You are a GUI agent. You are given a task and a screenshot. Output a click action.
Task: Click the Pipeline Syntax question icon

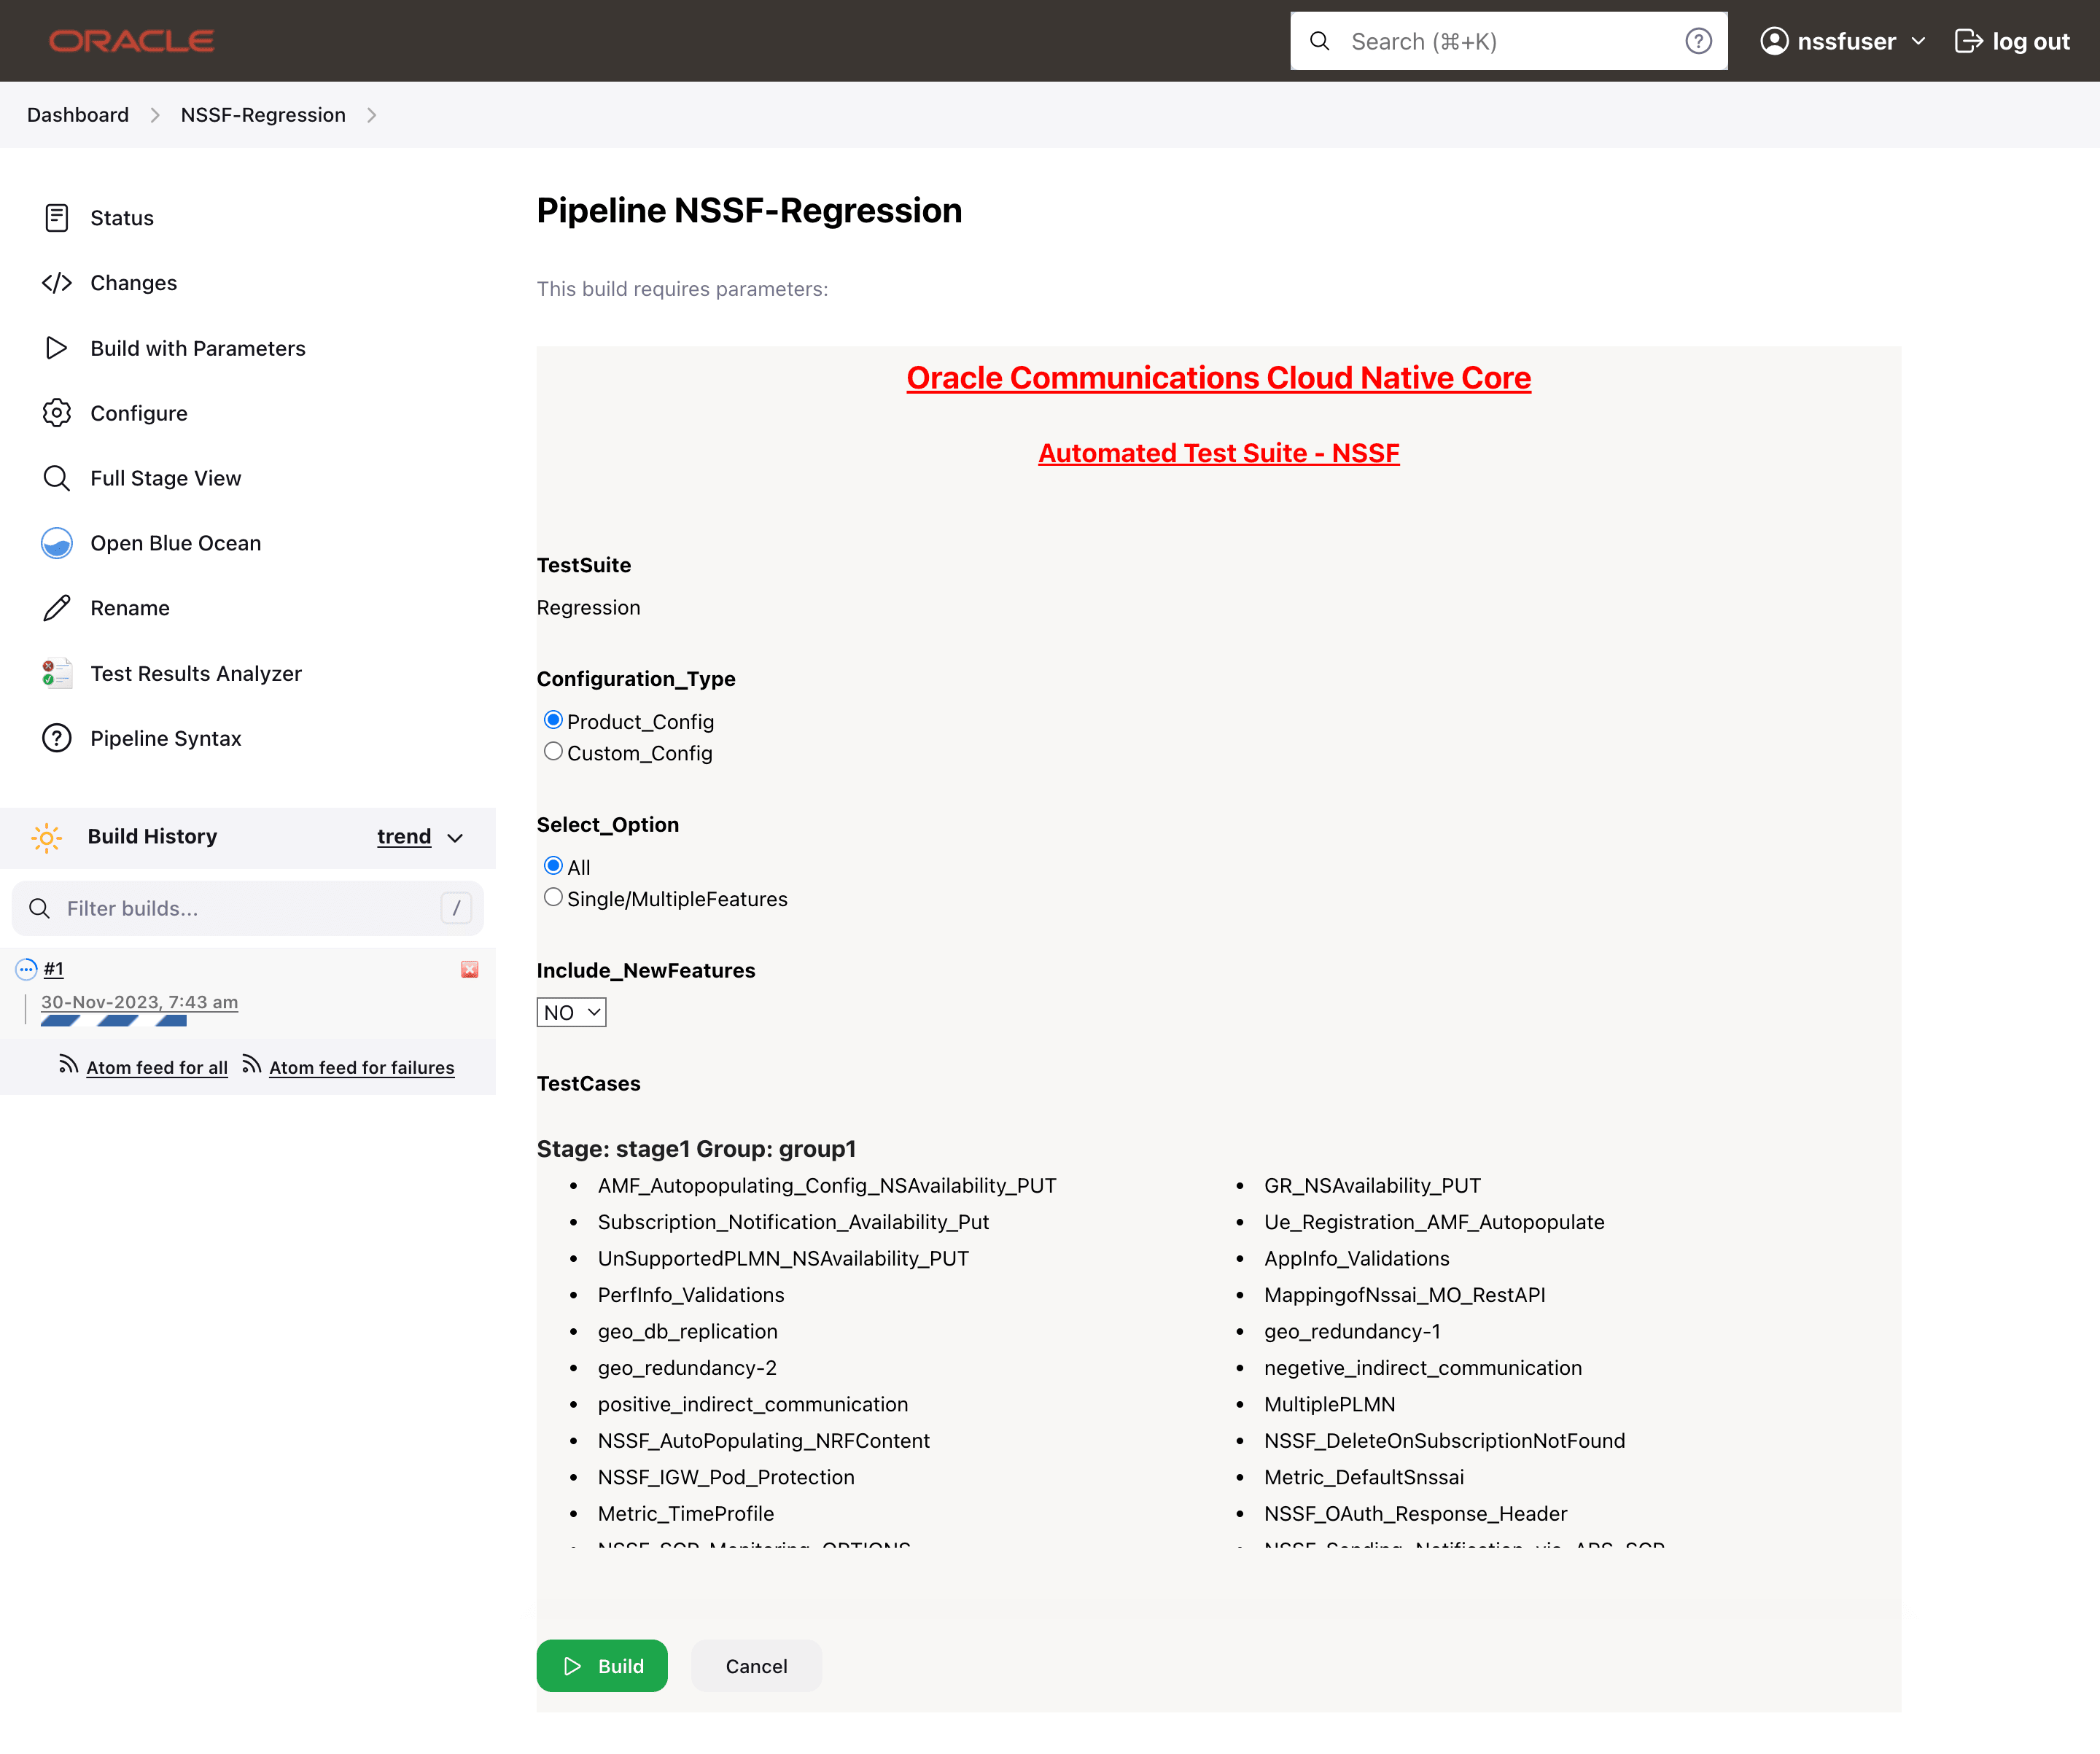click(x=57, y=738)
